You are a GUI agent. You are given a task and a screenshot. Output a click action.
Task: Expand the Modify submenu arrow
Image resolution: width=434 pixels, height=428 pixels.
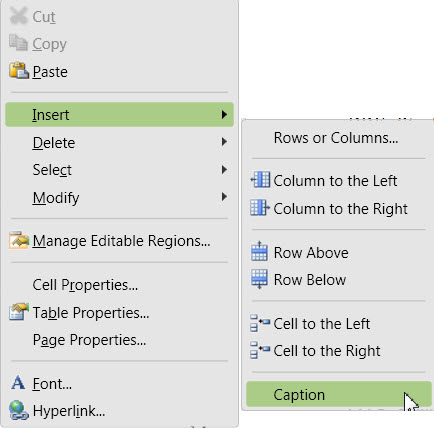pos(224,197)
